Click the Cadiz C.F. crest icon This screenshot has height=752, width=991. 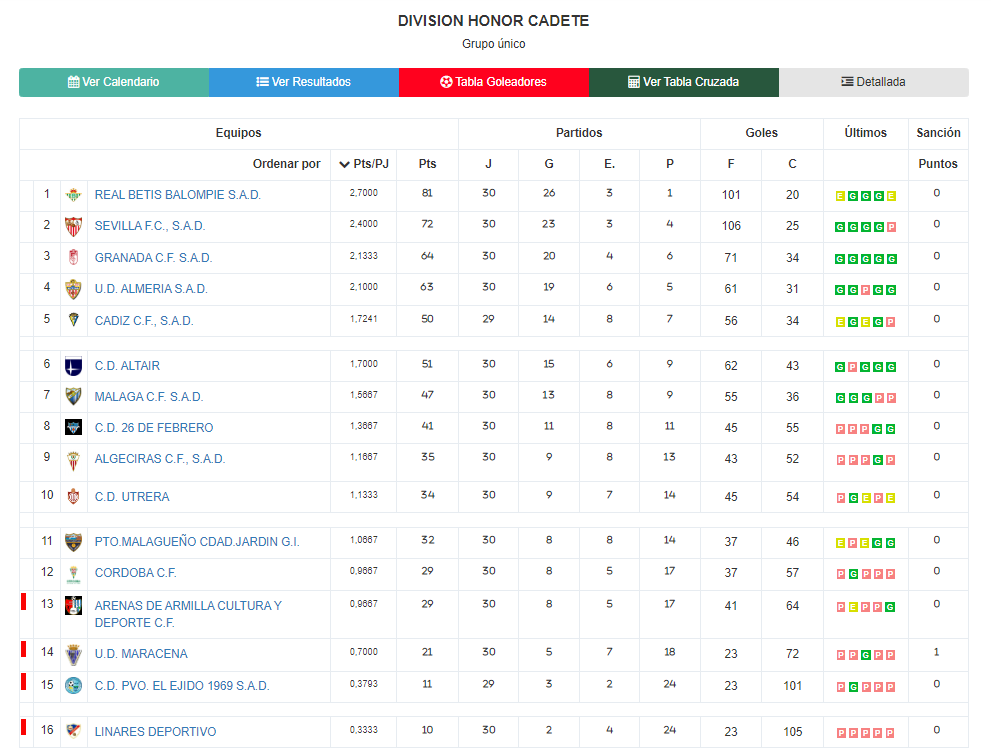click(x=73, y=320)
